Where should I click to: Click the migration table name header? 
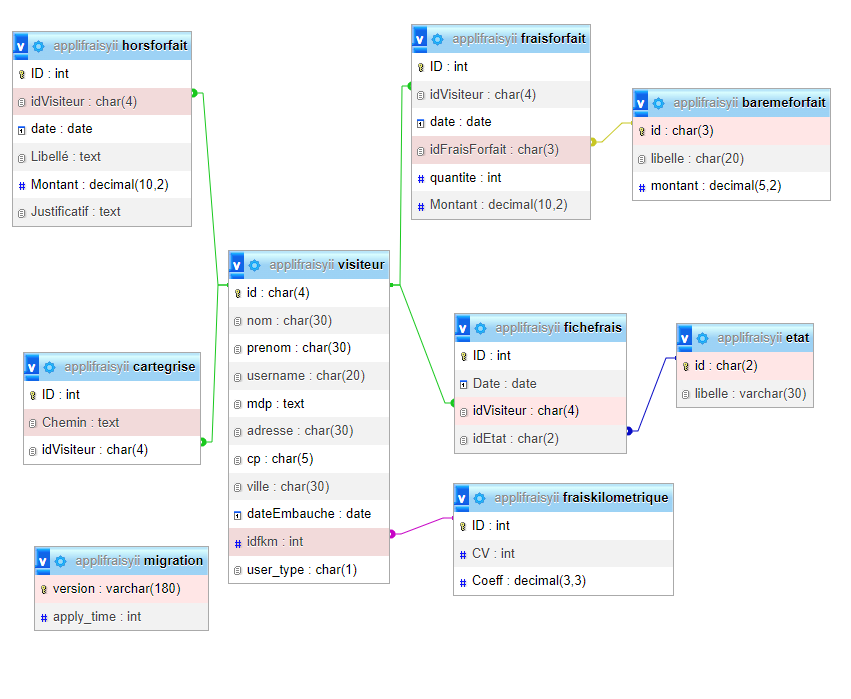click(173, 561)
